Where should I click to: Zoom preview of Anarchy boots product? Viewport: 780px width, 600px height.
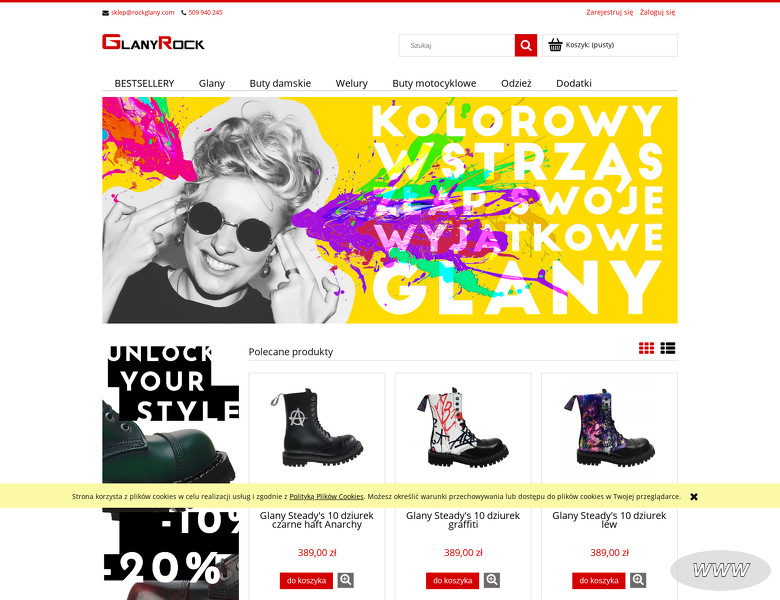[346, 580]
